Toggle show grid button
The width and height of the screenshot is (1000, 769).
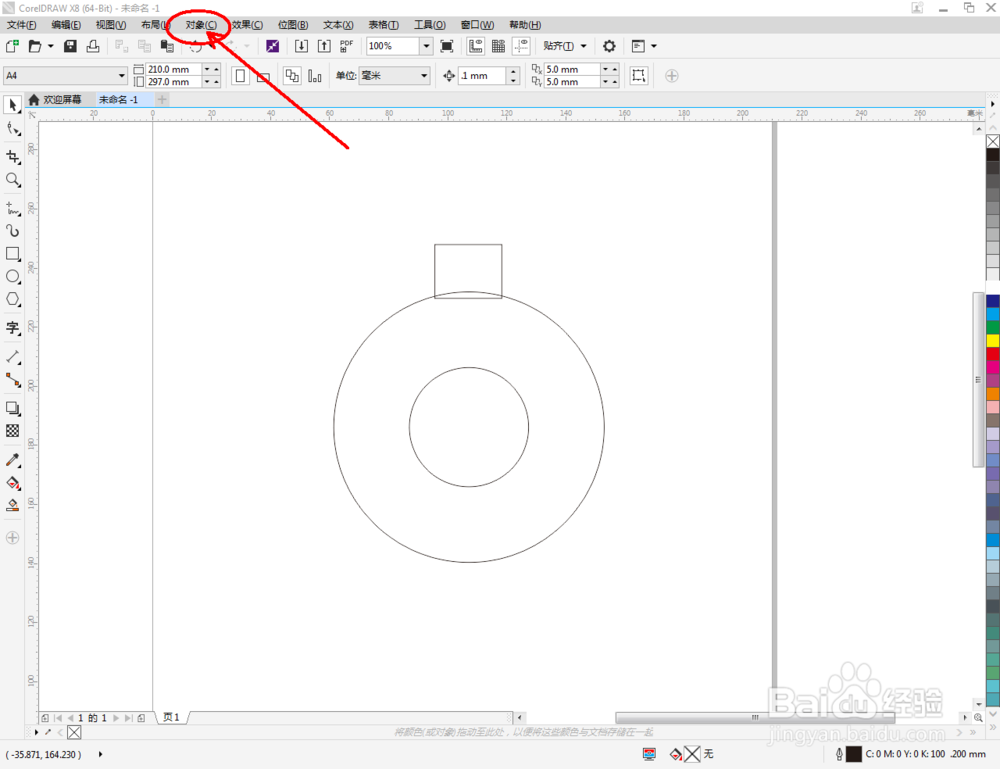tap(499, 46)
